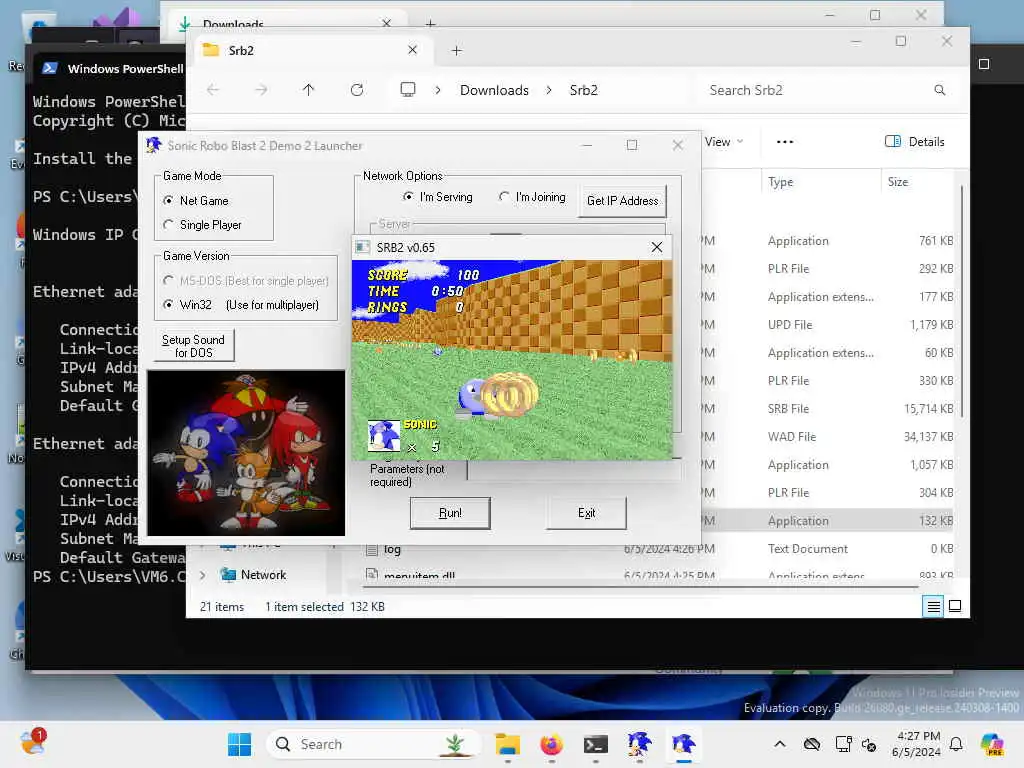This screenshot has height=768, width=1024.
Task: Select the Application row of 761 KB
Action: [829, 241]
